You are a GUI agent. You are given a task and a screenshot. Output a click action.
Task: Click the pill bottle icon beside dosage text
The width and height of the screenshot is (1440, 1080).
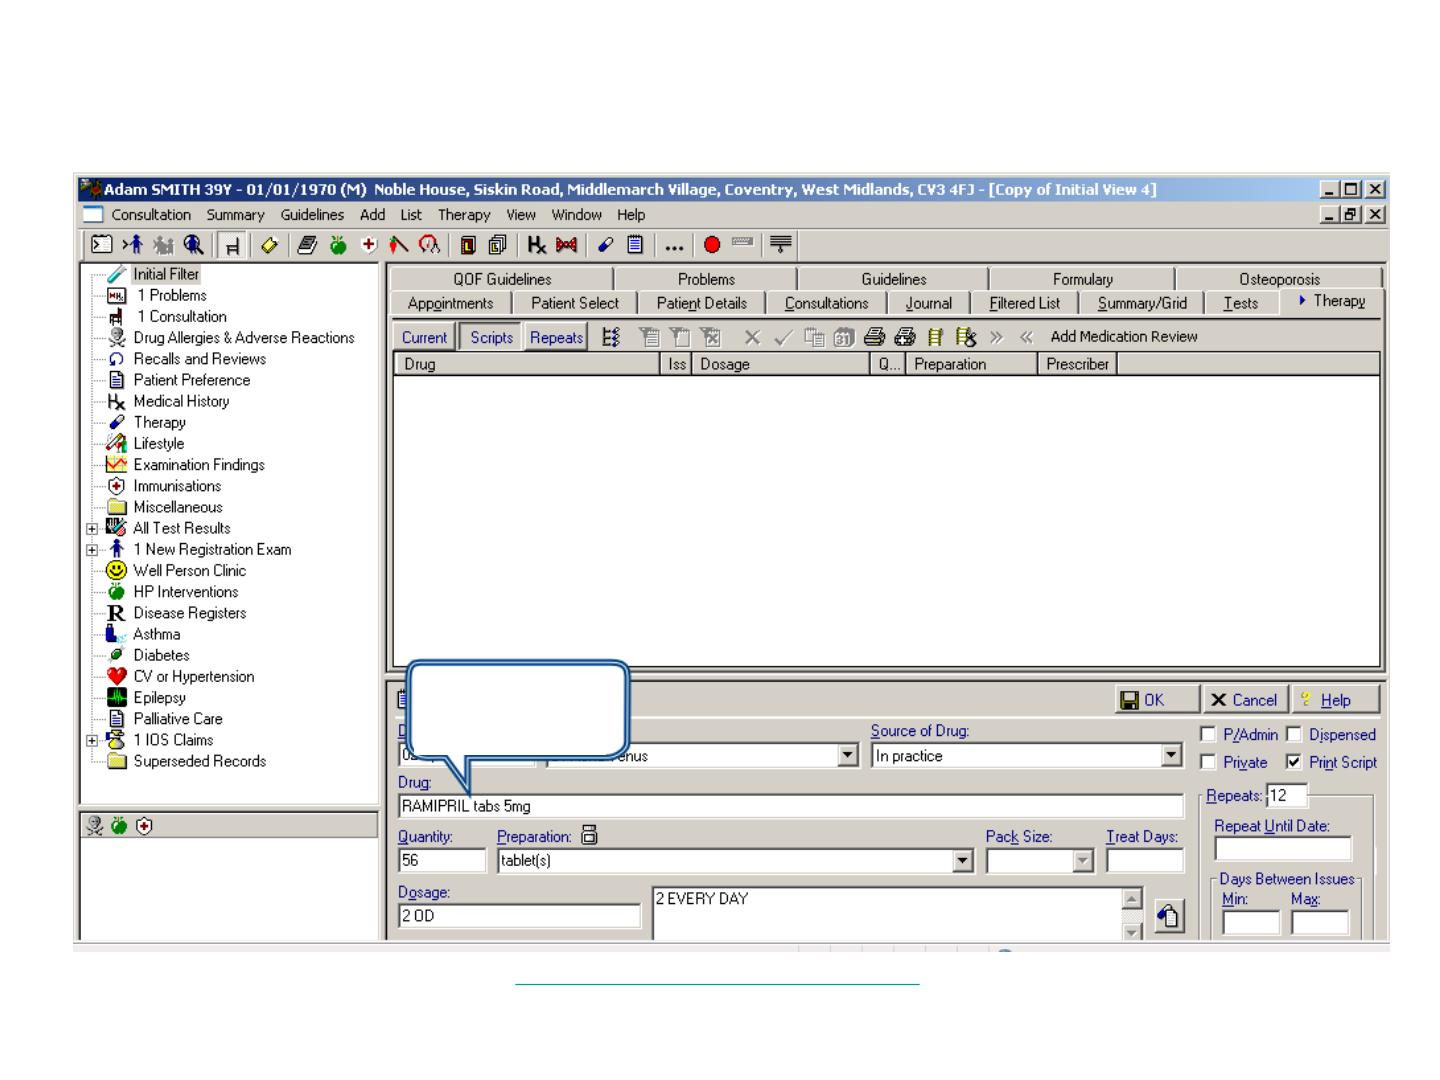point(1169,915)
